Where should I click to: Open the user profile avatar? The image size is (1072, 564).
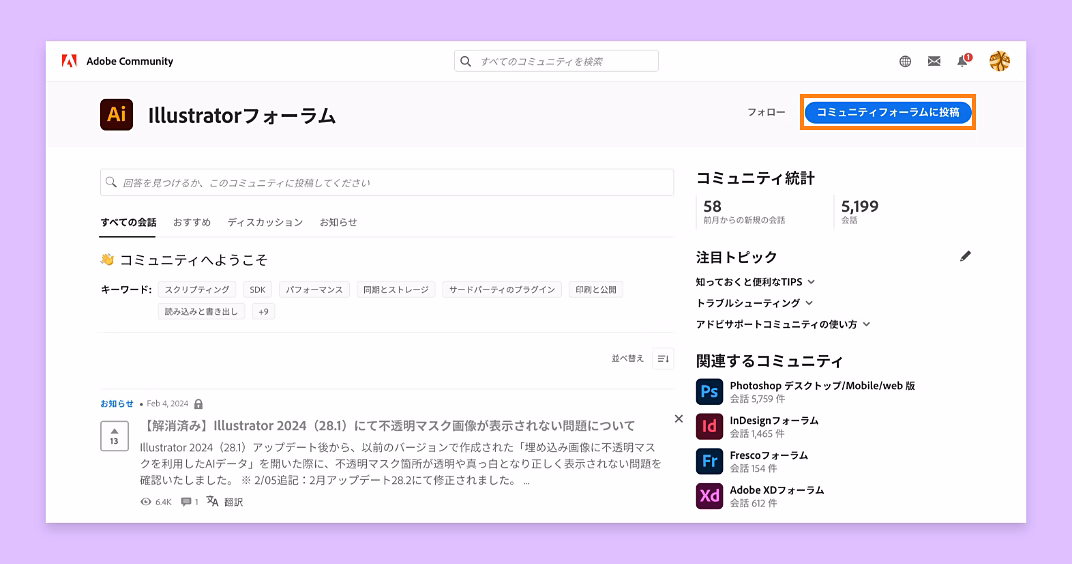point(1000,61)
